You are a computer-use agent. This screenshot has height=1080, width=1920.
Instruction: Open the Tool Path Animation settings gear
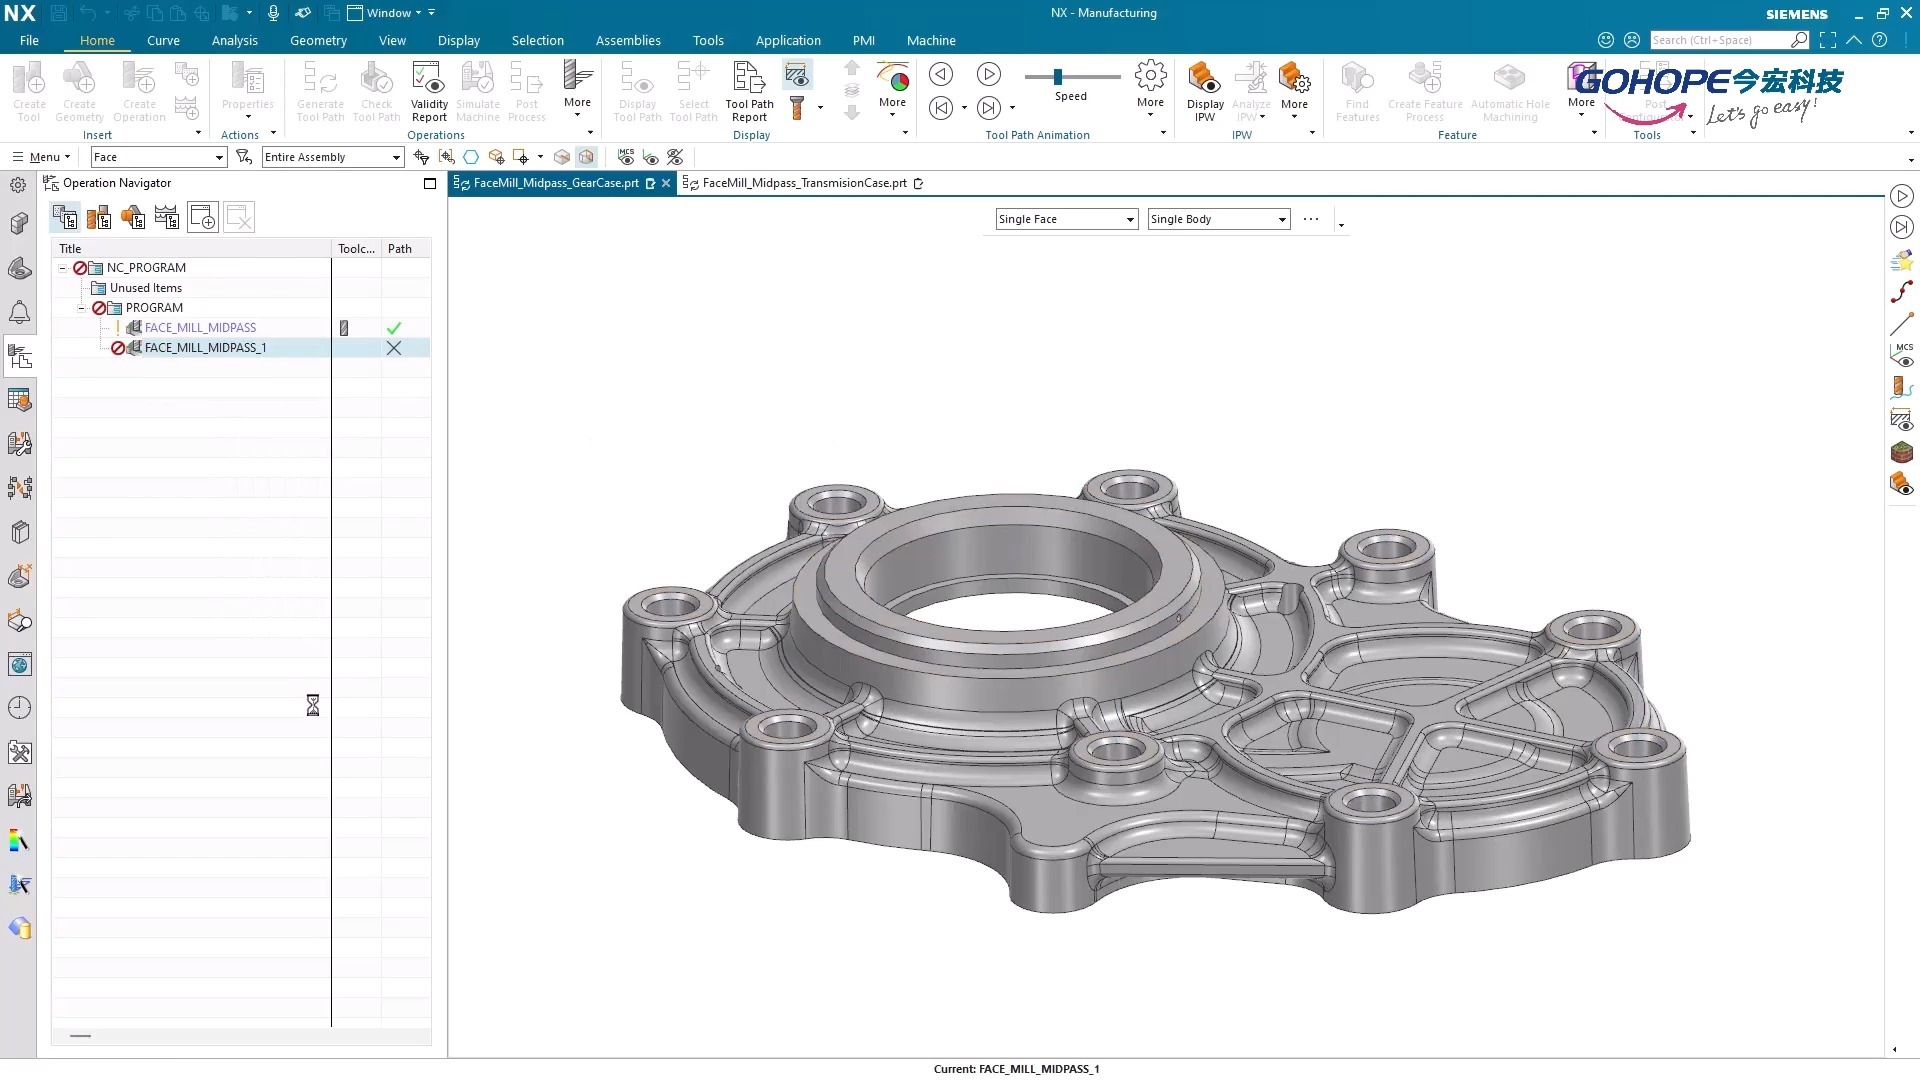tap(1150, 76)
